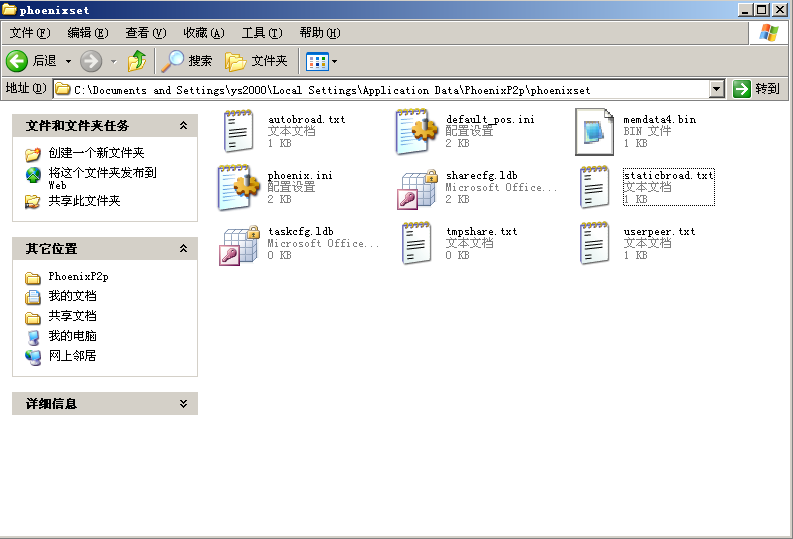793x539 pixels.
Task: Click the 网上邻居 network icon
Action: click(x=33, y=357)
